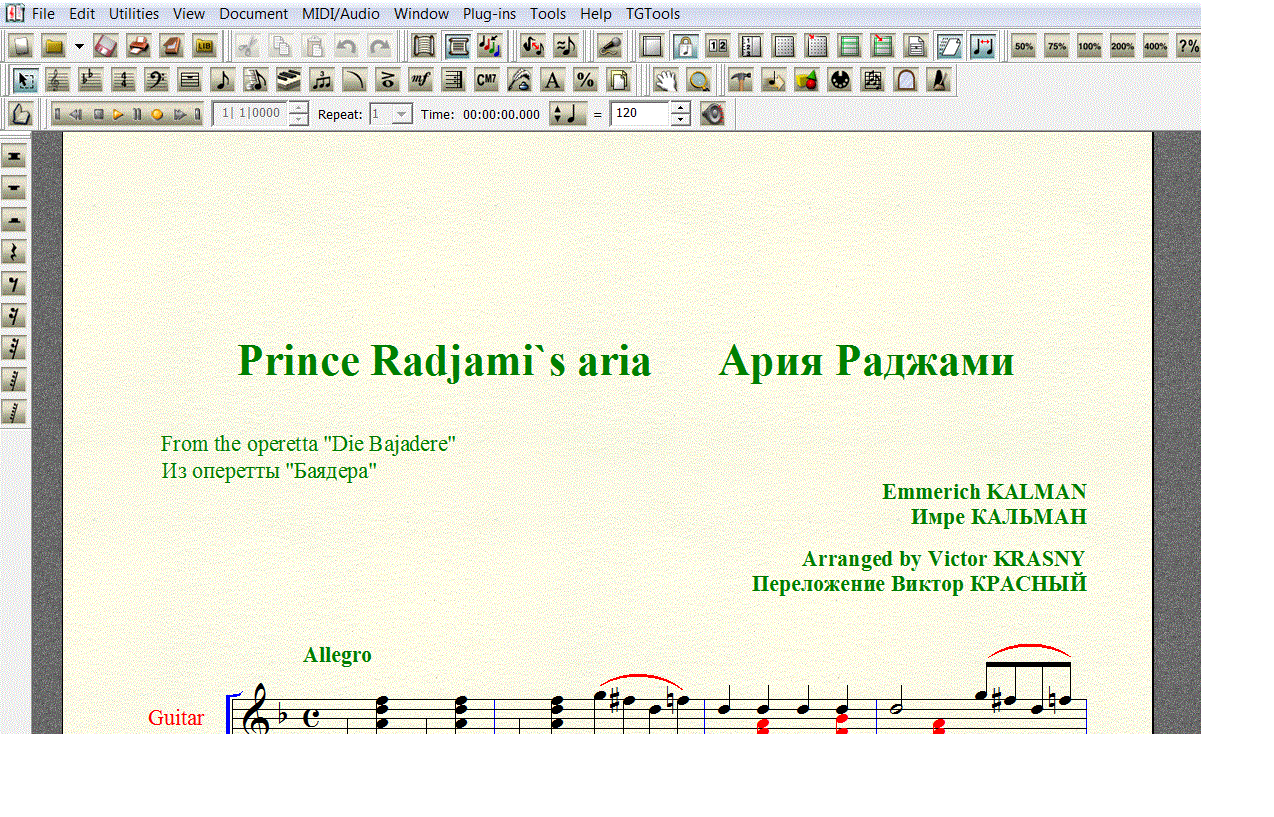Select the Tuplet tool
Screen dimensions: 1274x817
pos(321,80)
